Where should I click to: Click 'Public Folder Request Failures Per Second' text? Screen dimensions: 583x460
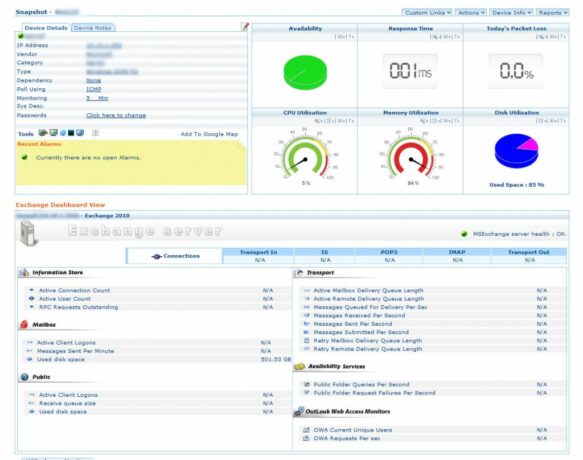[374, 393]
